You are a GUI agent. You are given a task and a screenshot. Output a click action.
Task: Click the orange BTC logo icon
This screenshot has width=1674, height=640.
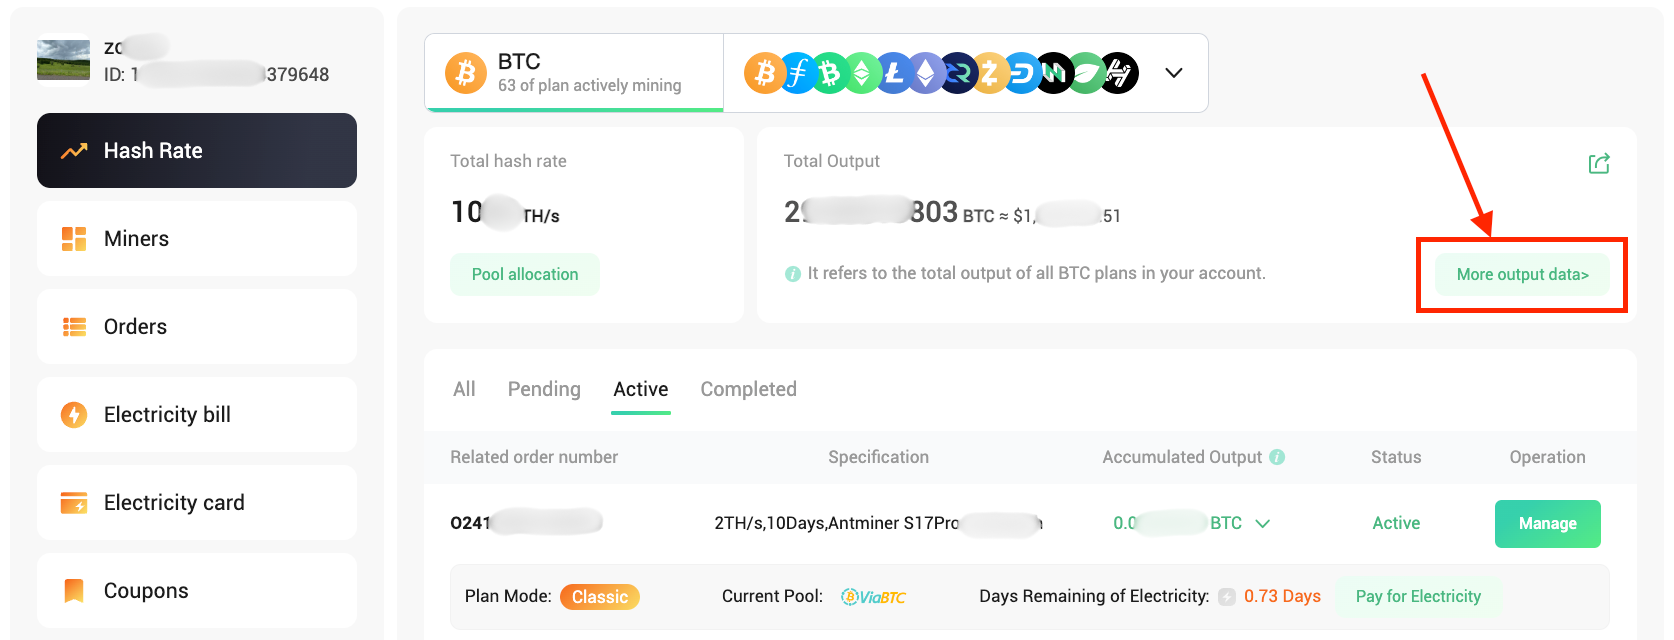point(465,73)
